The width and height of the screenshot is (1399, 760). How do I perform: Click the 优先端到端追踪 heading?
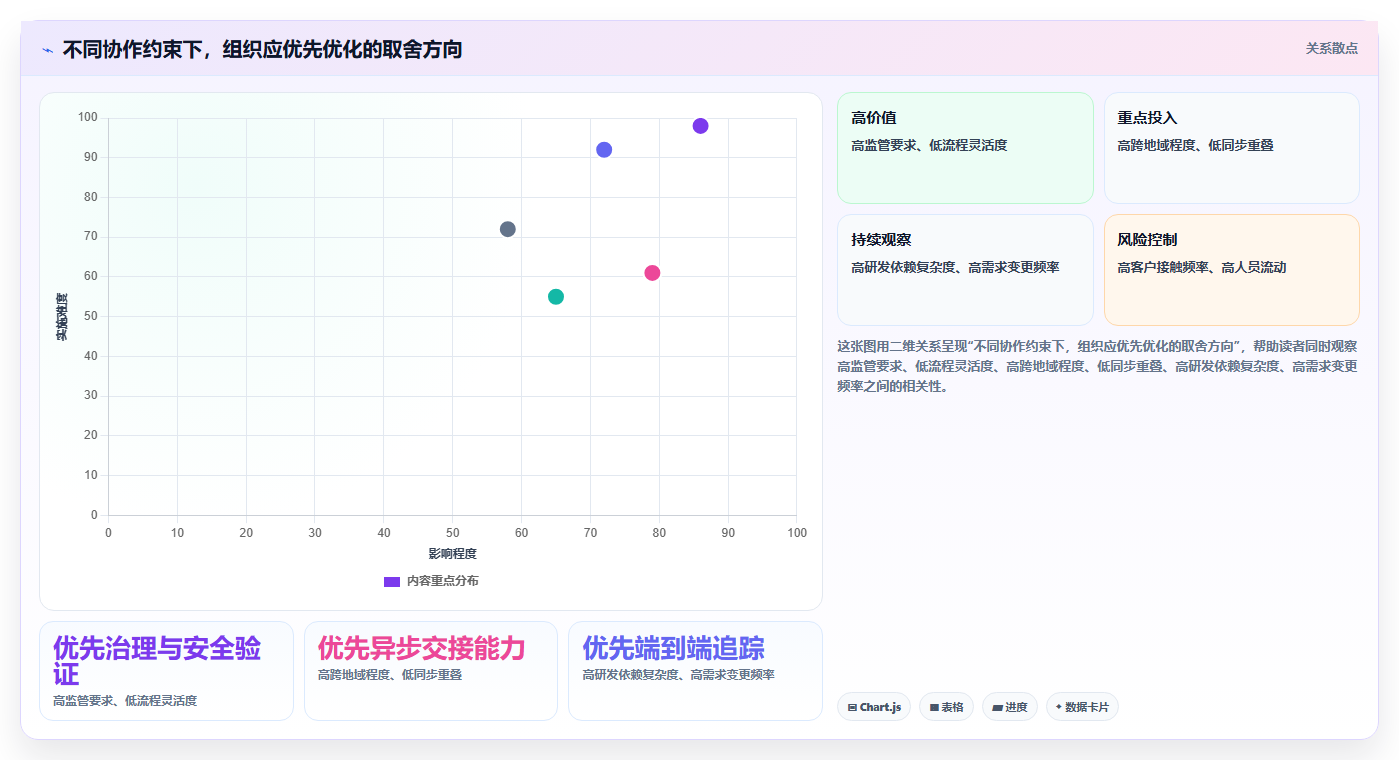point(673,648)
